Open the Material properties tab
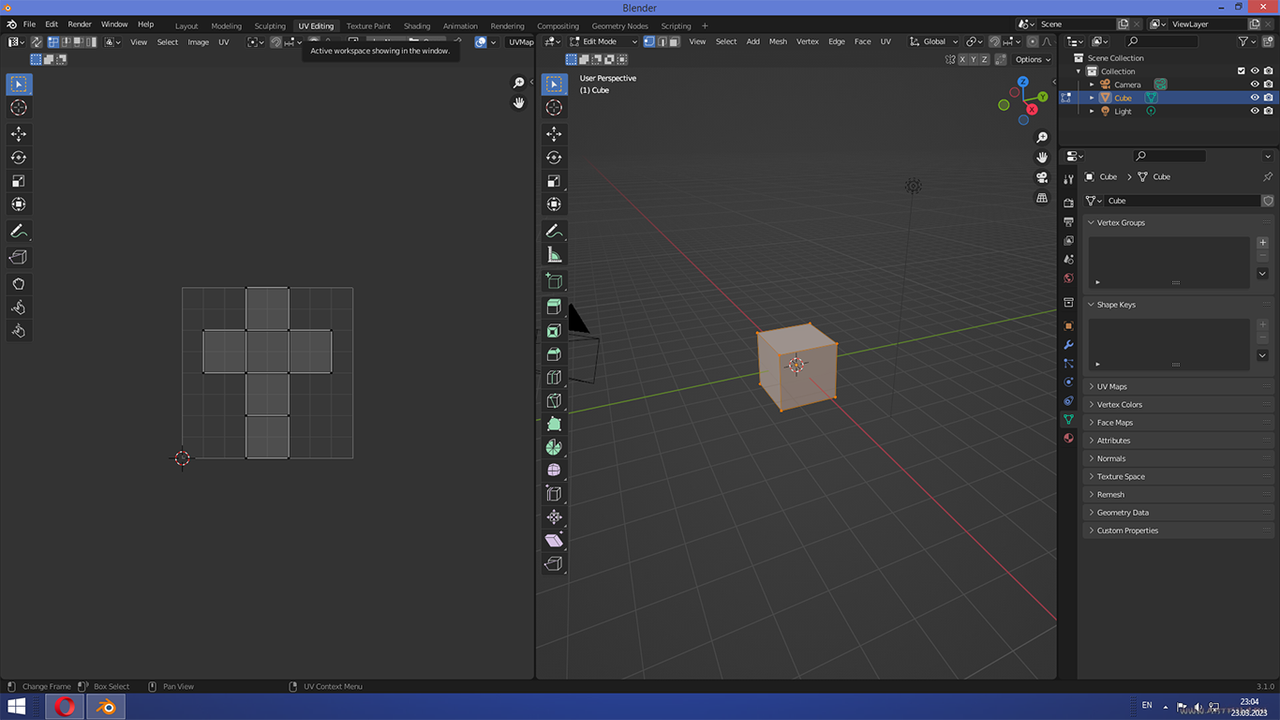 click(x=1068, y=438)
